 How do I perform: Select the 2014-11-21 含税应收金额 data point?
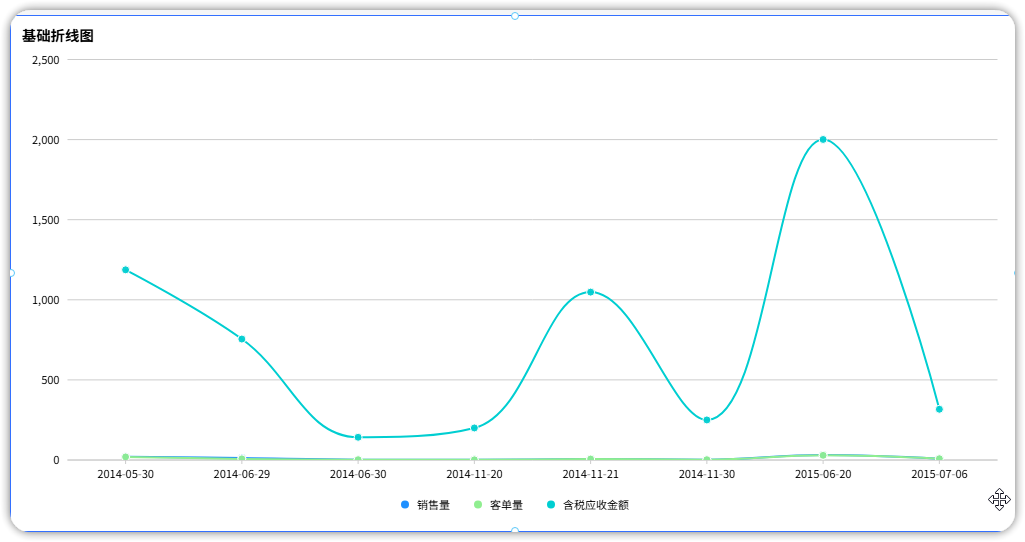(591, 292)
